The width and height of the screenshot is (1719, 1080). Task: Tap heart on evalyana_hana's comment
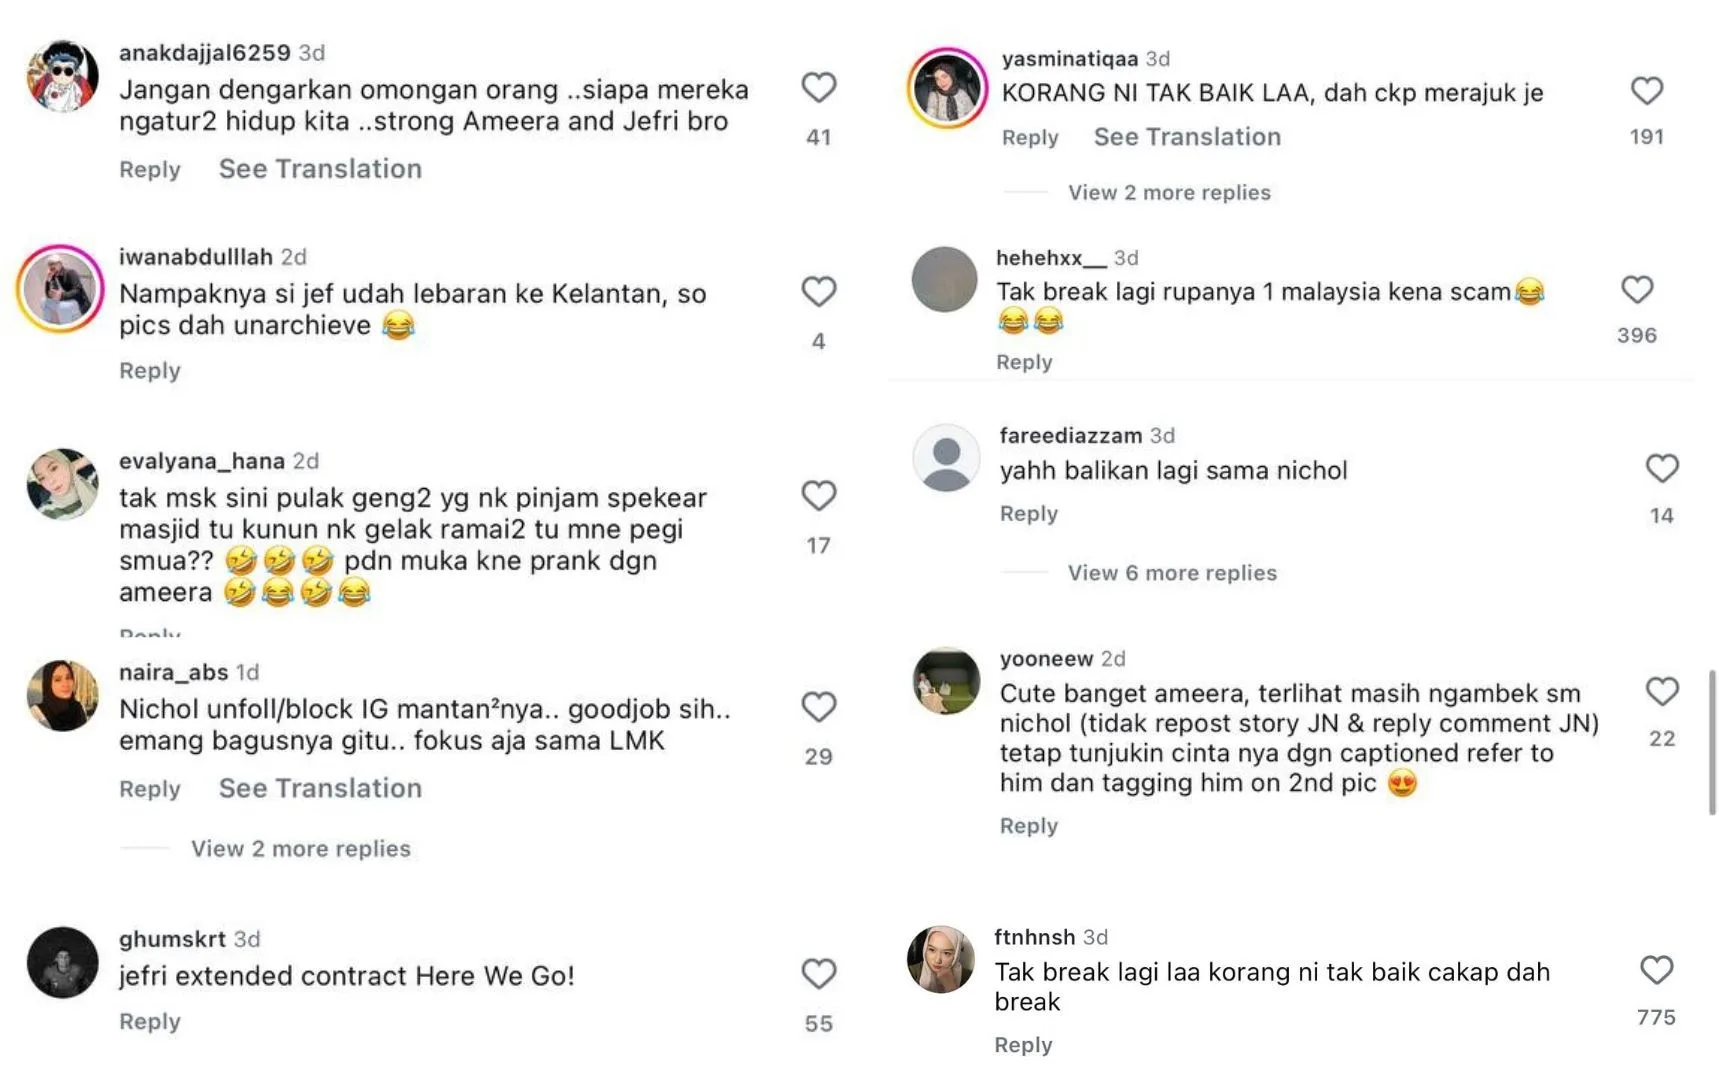pyautogui.click(x=818, y=496)
